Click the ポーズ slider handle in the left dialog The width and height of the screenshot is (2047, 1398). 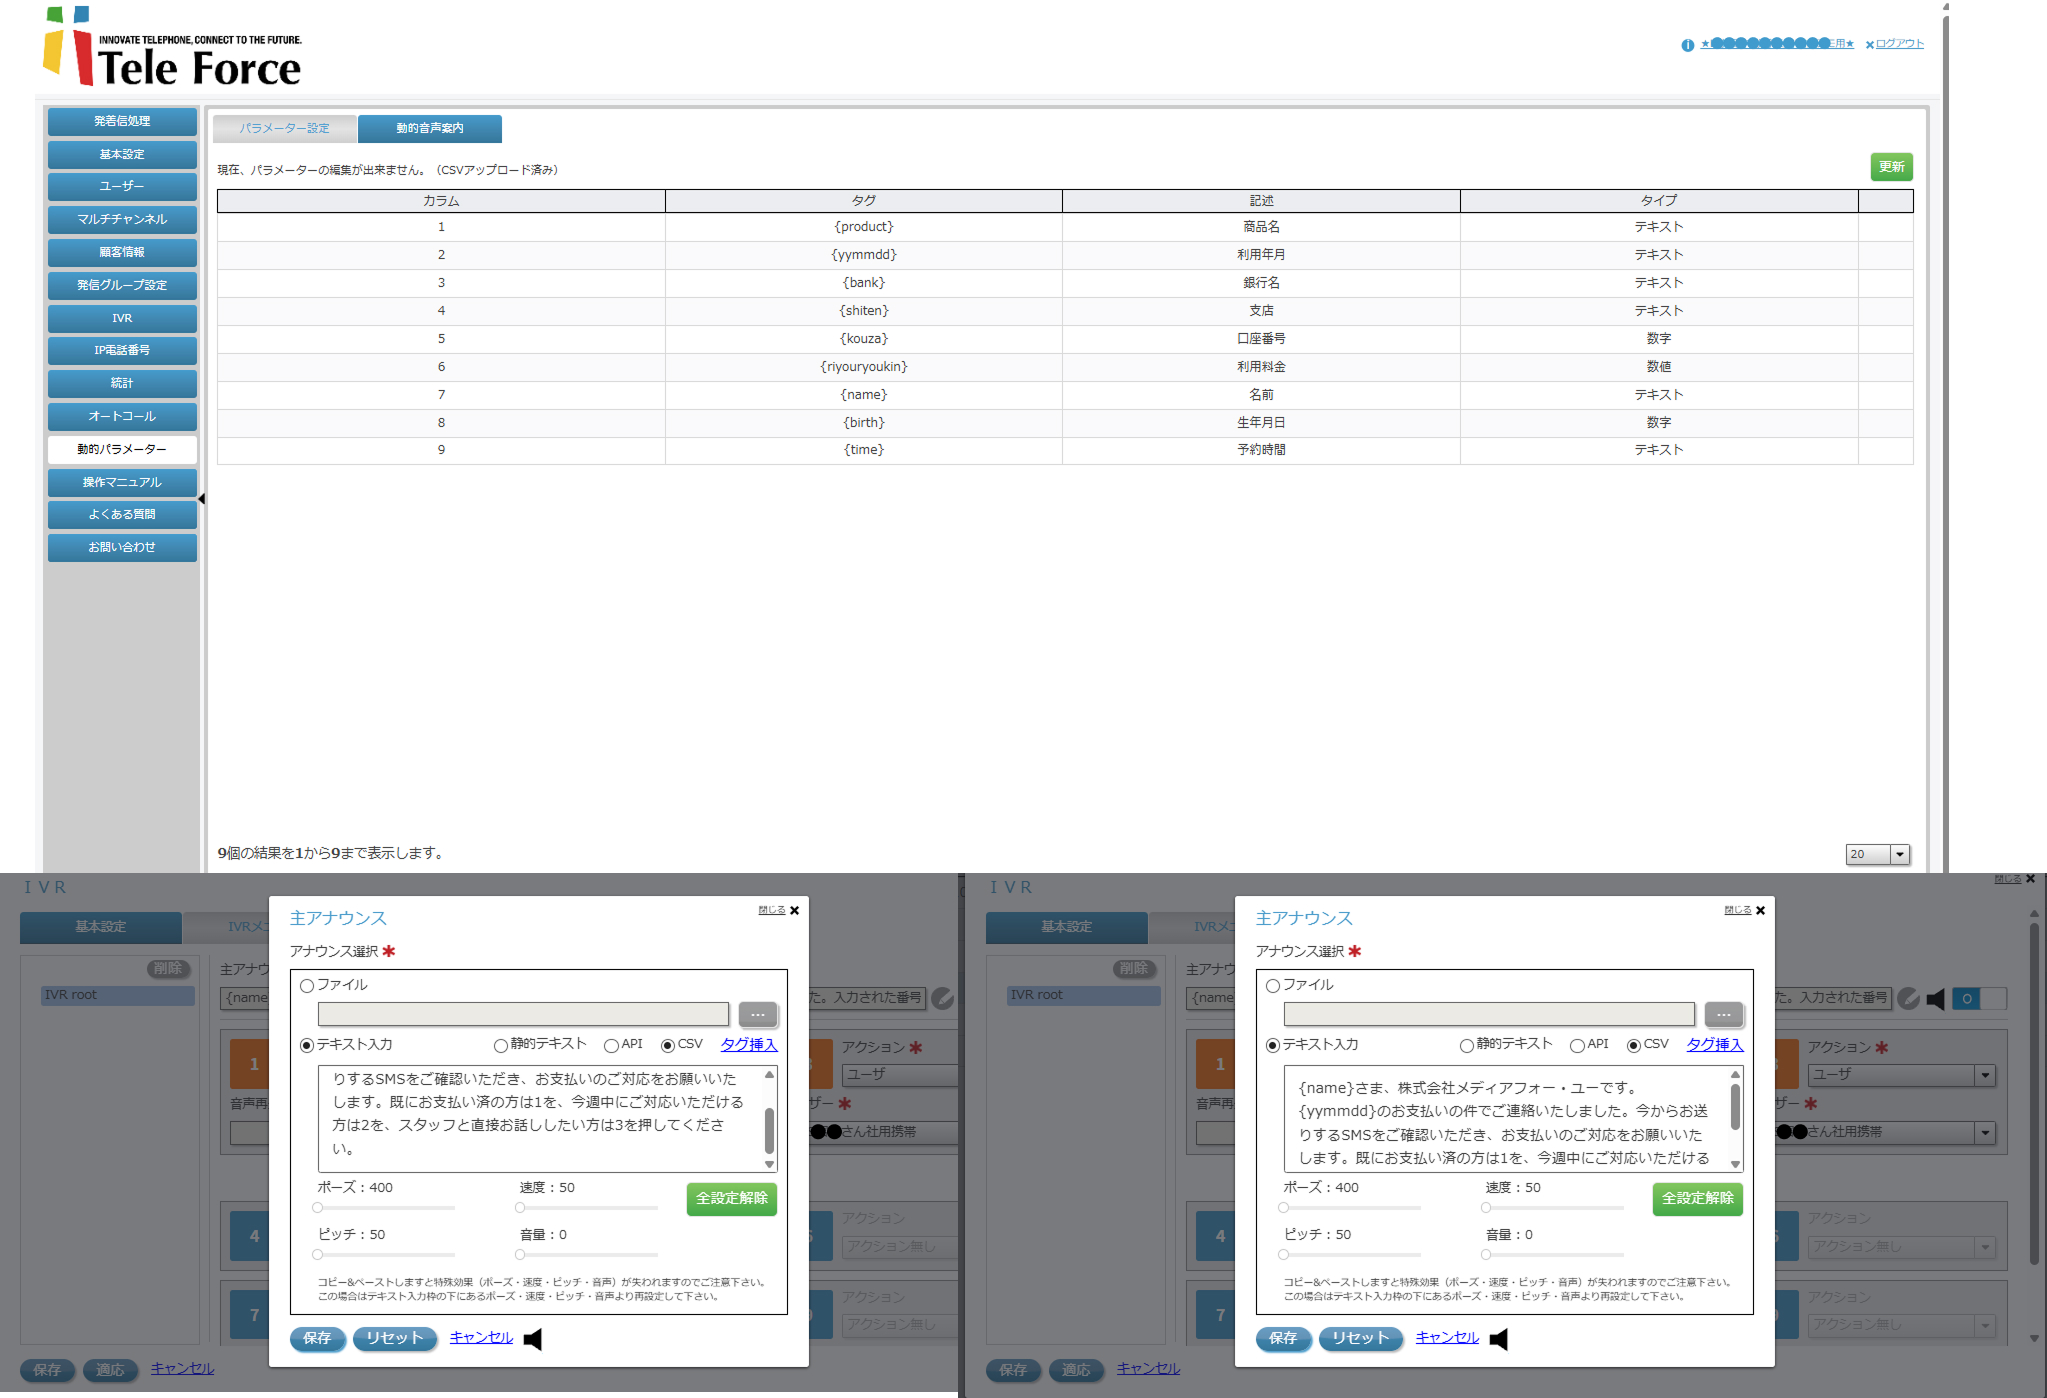point(318,1208)
